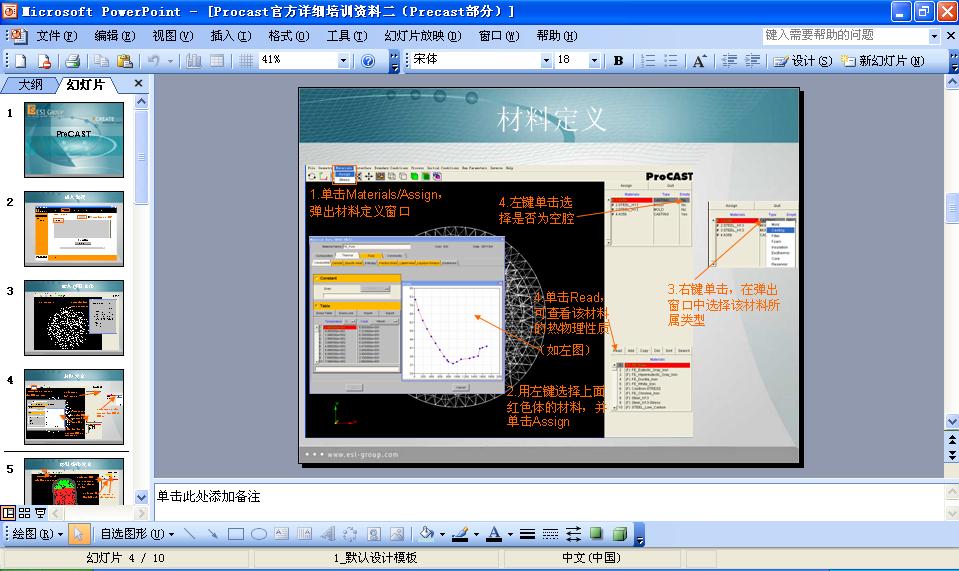Open the 格式 Format menu
Image resolution: width=959 pixels, height=571 pixels.
coord(289,36)
